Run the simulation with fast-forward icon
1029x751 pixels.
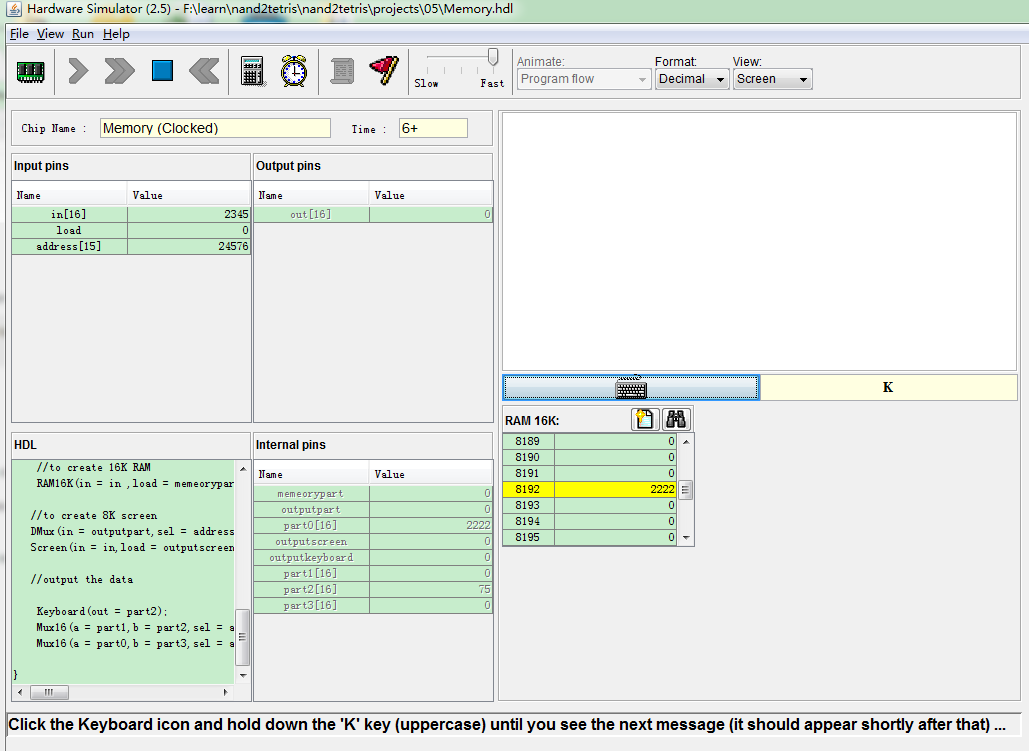pyautogui.click(x=119, y=71)
